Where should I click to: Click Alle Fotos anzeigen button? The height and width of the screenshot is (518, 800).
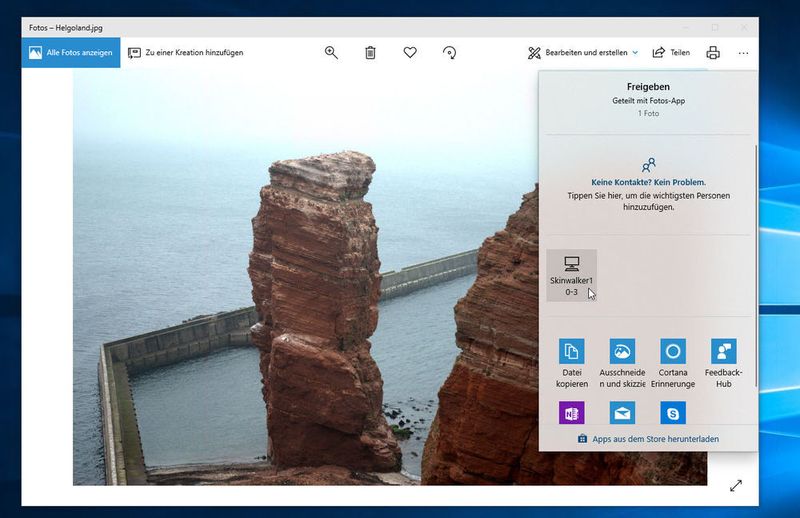click(x=71, y=53)
